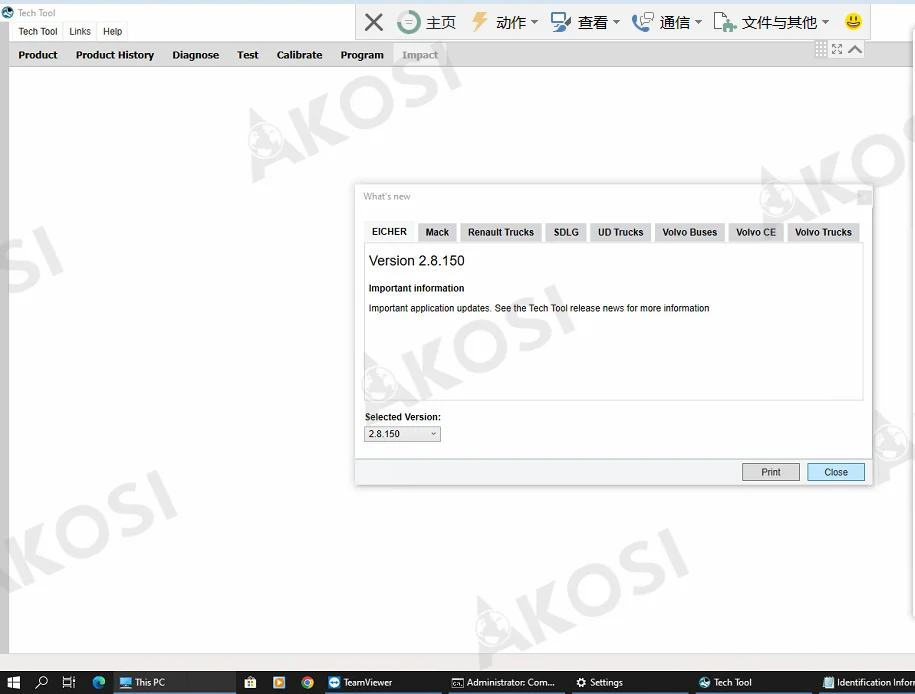The width and height of the screenshot is (915, 694).
Task: Select the UD Trucks tab
Action: pos(620,232)
